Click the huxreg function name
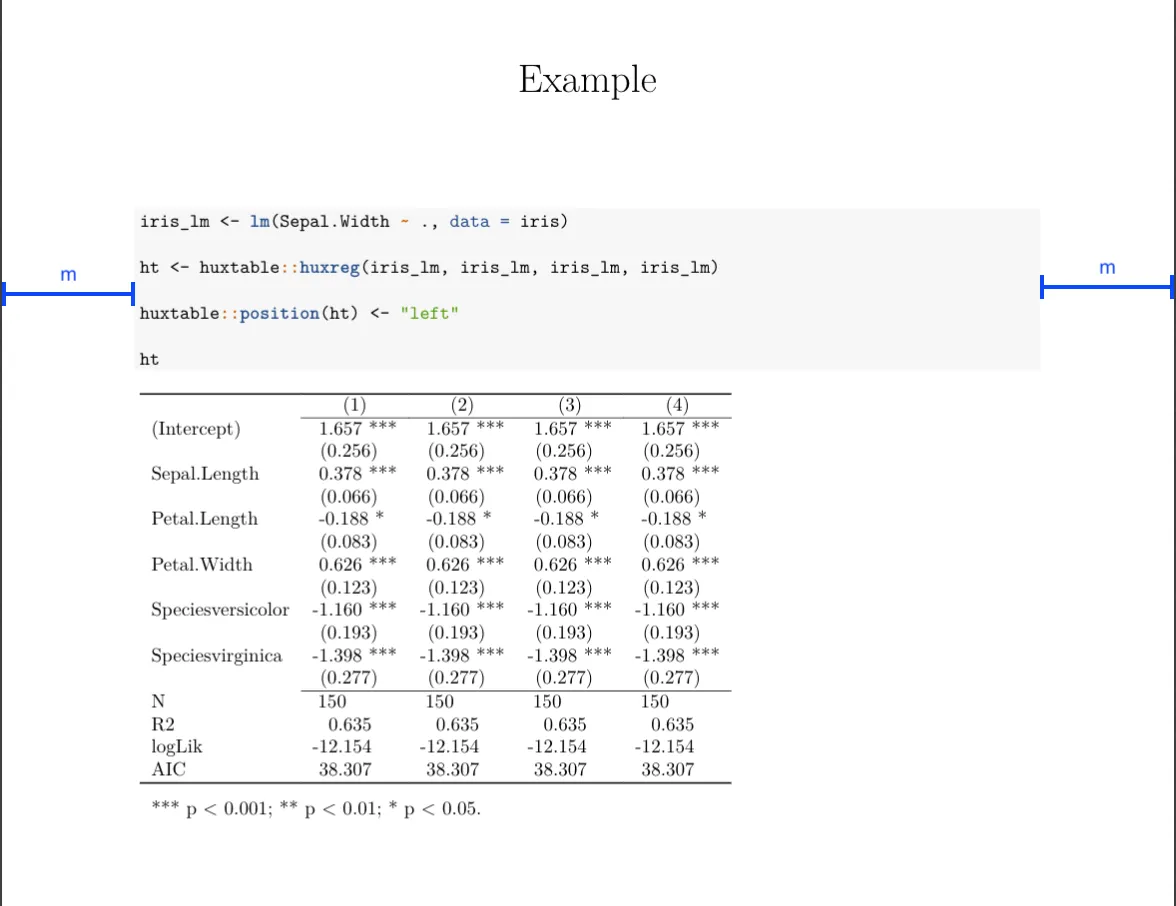1176x906 pixels. (329, 268)
